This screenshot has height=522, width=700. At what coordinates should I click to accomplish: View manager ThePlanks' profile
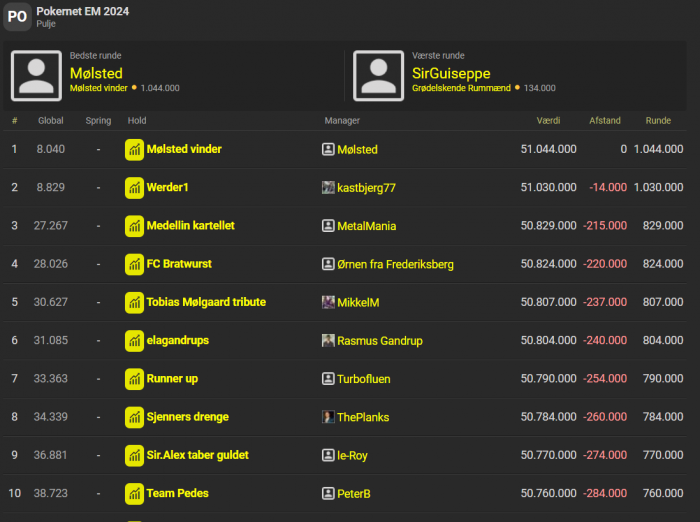coord(363,418)
